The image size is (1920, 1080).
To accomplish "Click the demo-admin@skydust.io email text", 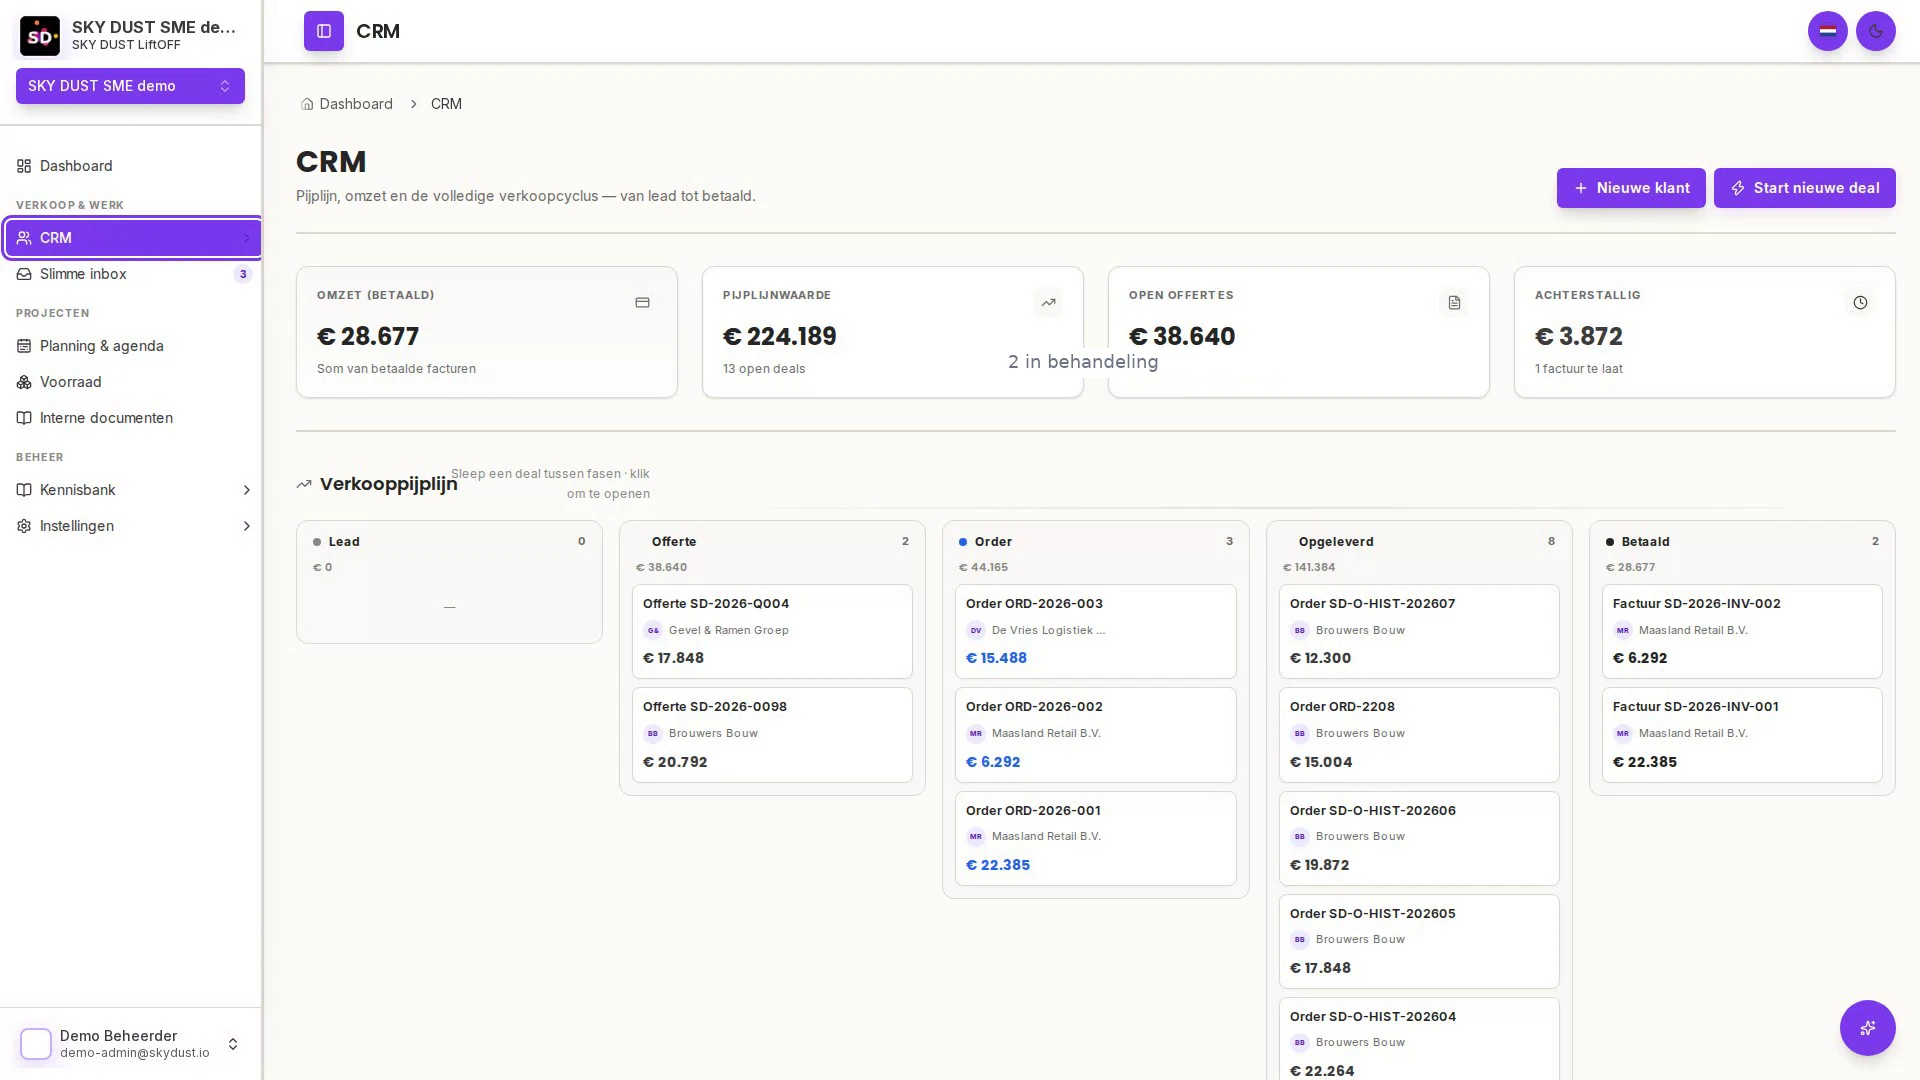I will (x=135, y=1053).
